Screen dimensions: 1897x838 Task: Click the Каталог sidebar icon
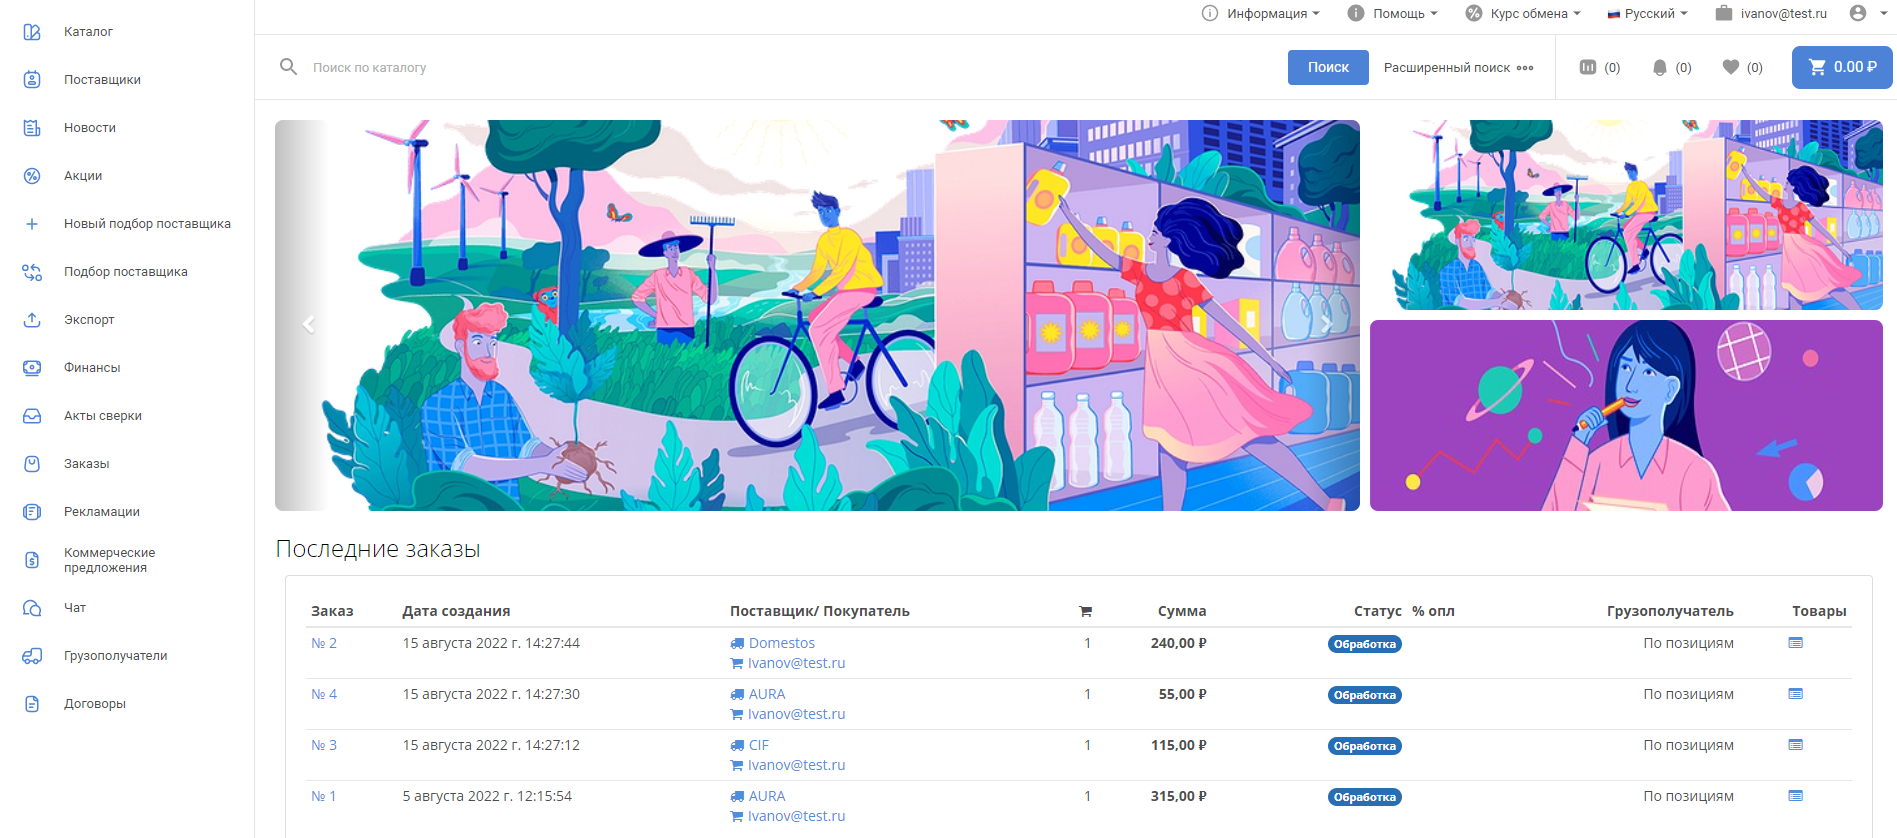32,32
